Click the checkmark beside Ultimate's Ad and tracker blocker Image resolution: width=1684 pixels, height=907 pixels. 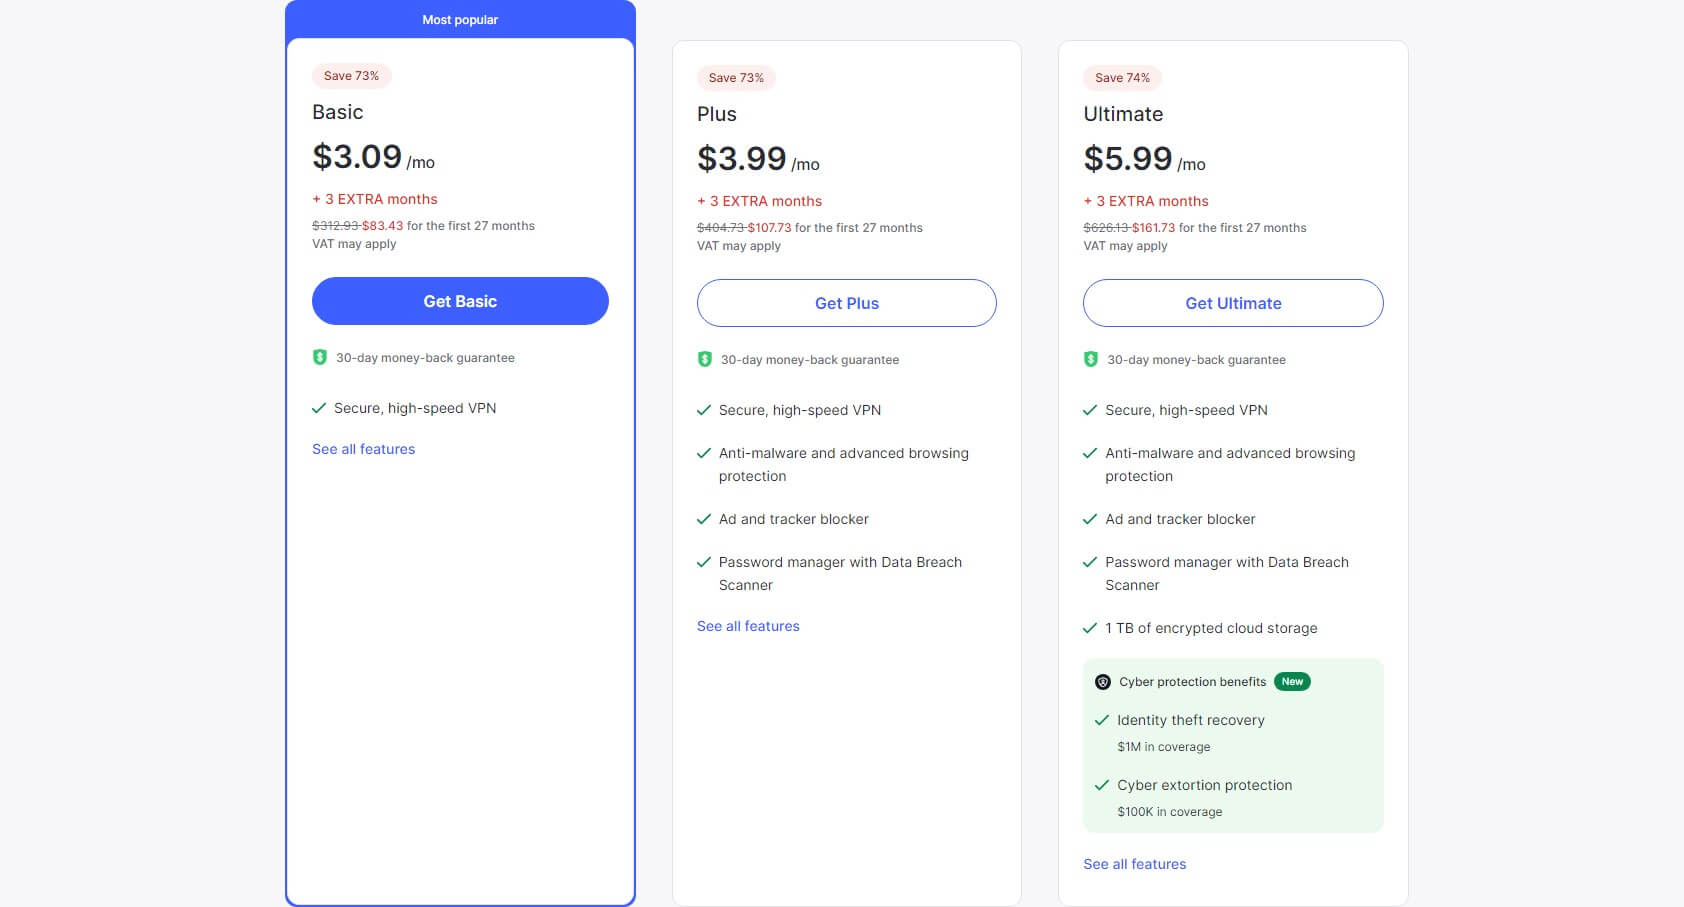coord(1090,519)
